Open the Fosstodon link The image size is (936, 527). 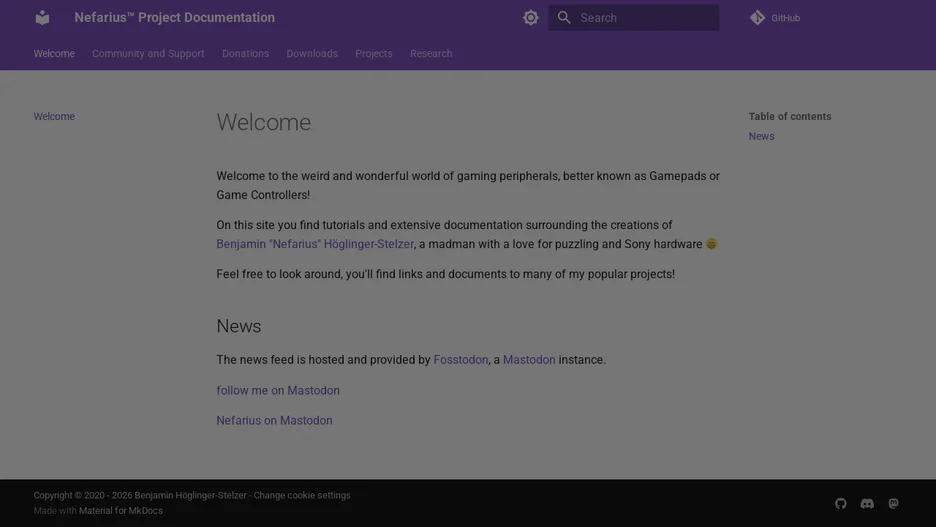460,360
